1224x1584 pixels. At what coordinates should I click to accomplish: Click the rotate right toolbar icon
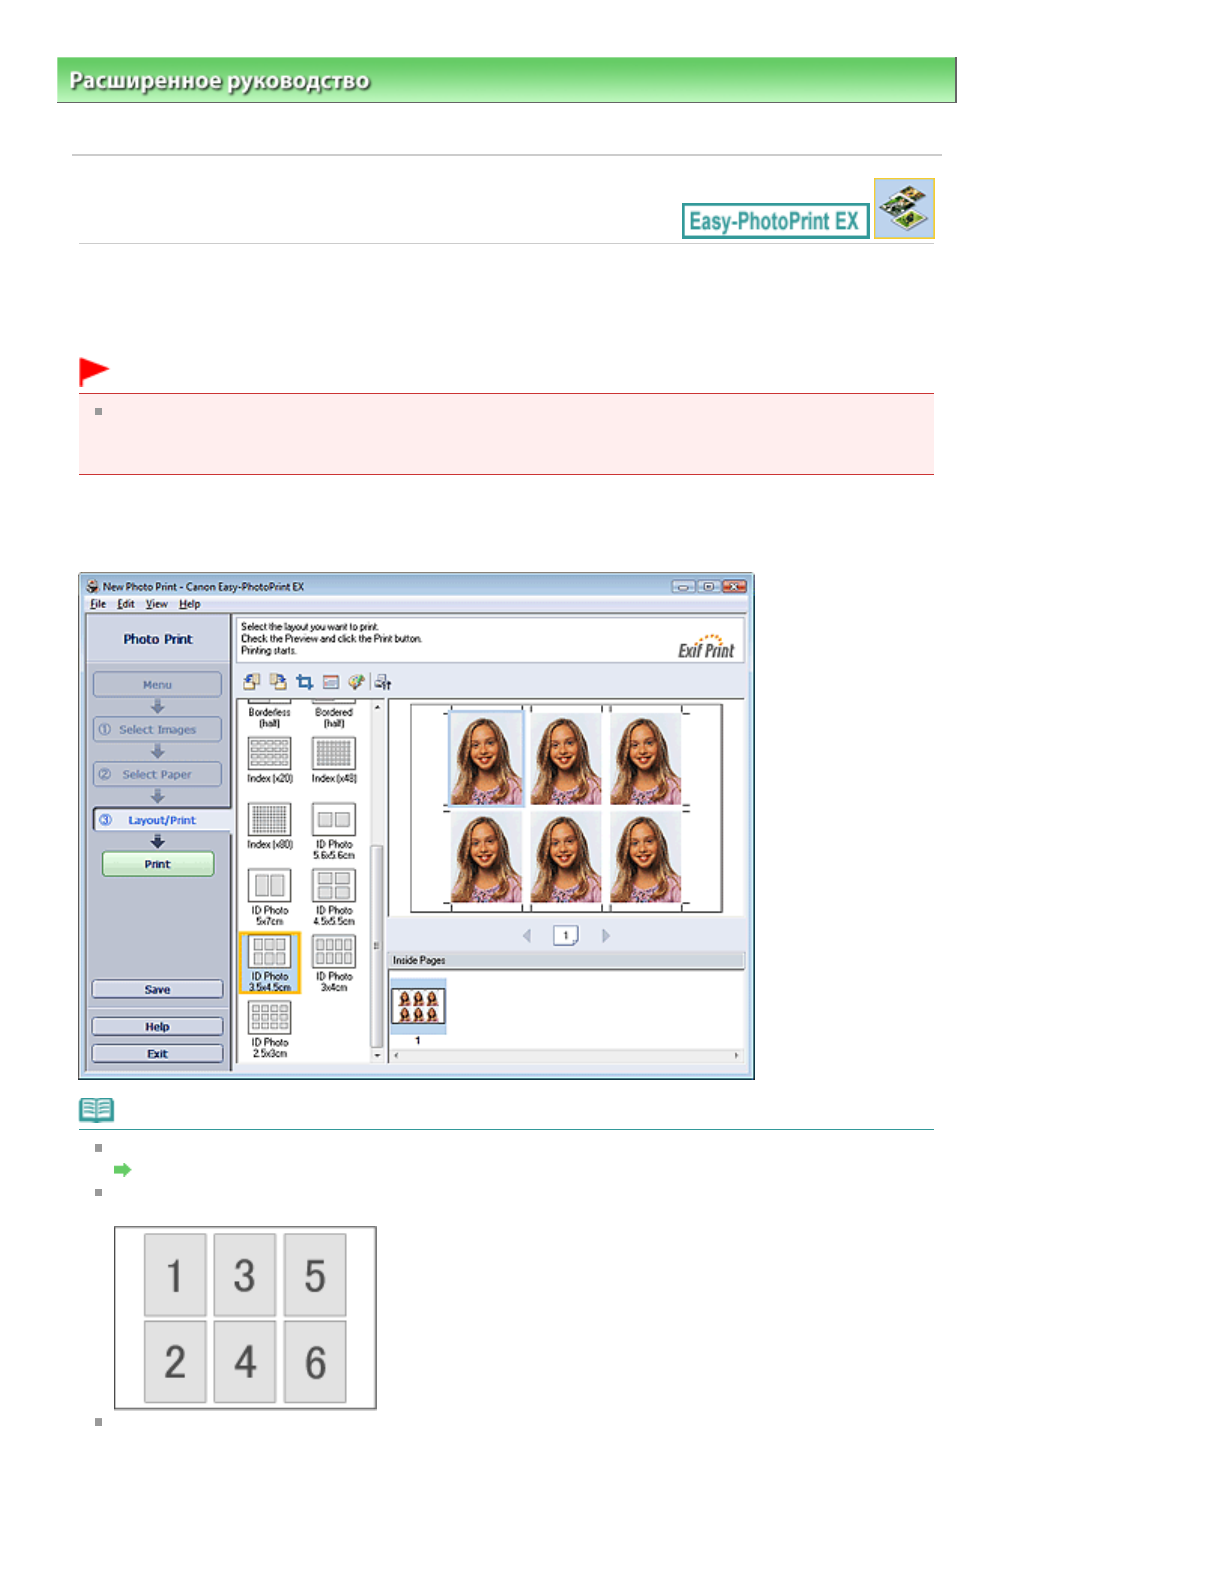click(278, 682)
